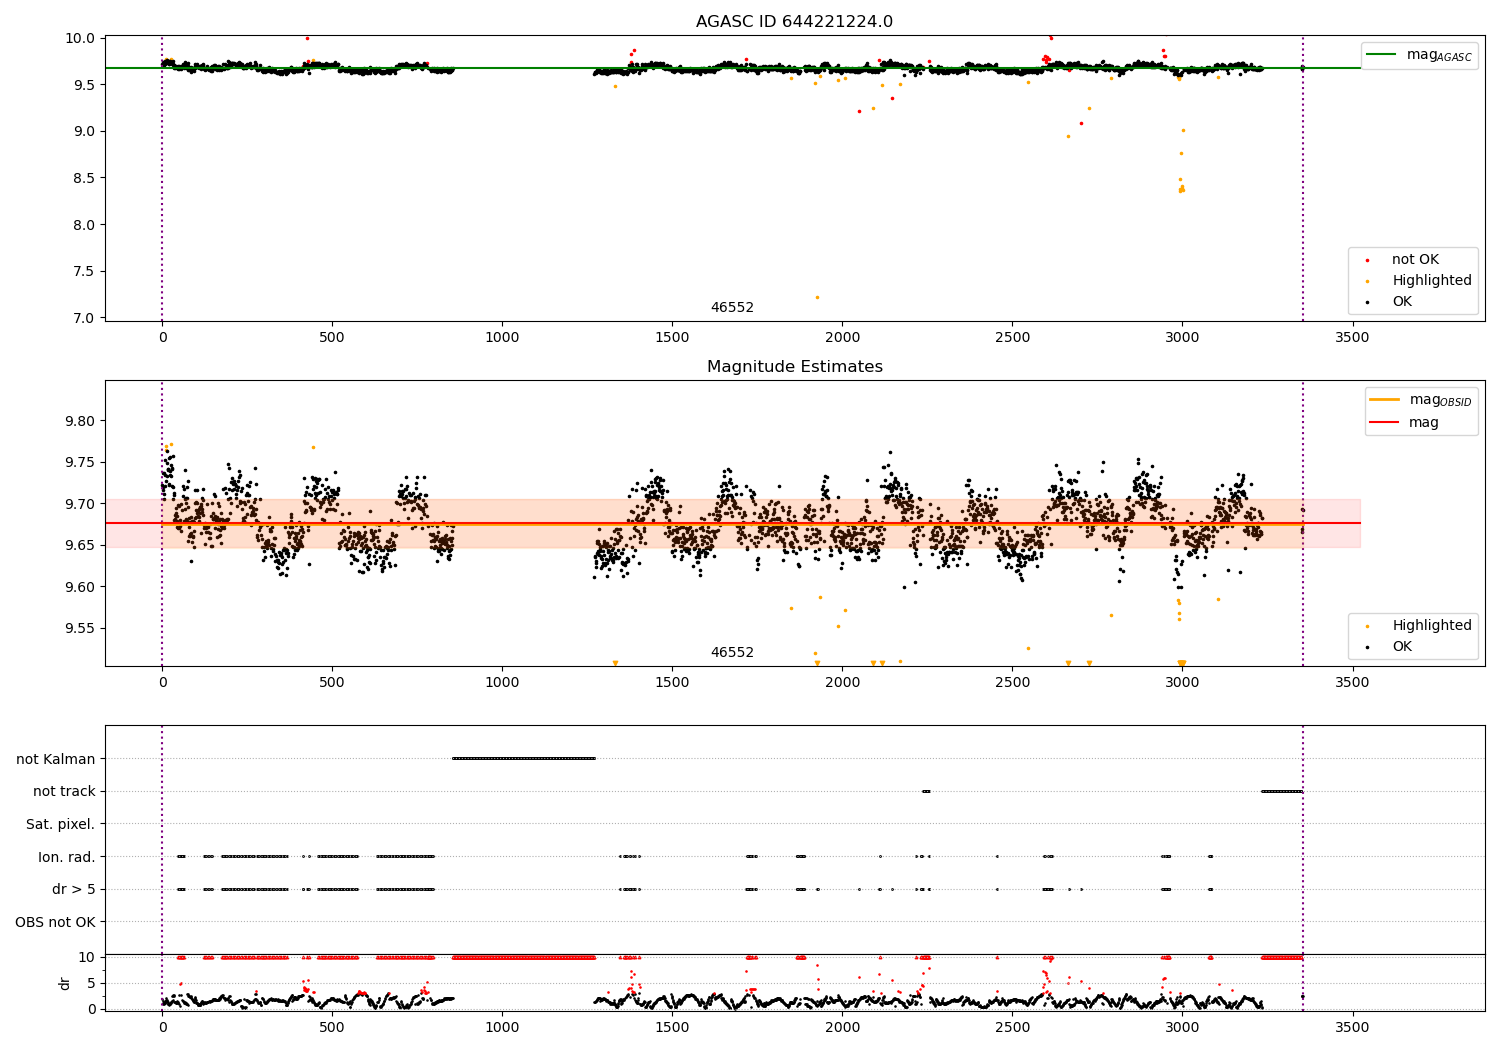The width and height of the screenshot is (1500, 1050).
Task: Click the 'Ion. rad.' row label
Action: tap(67, 857)
